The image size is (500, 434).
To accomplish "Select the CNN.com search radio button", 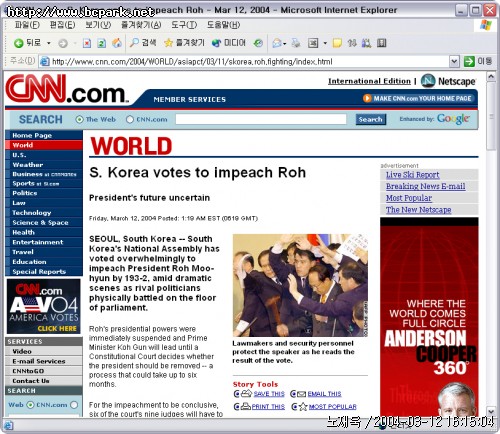I will click(x=130, y=119).
